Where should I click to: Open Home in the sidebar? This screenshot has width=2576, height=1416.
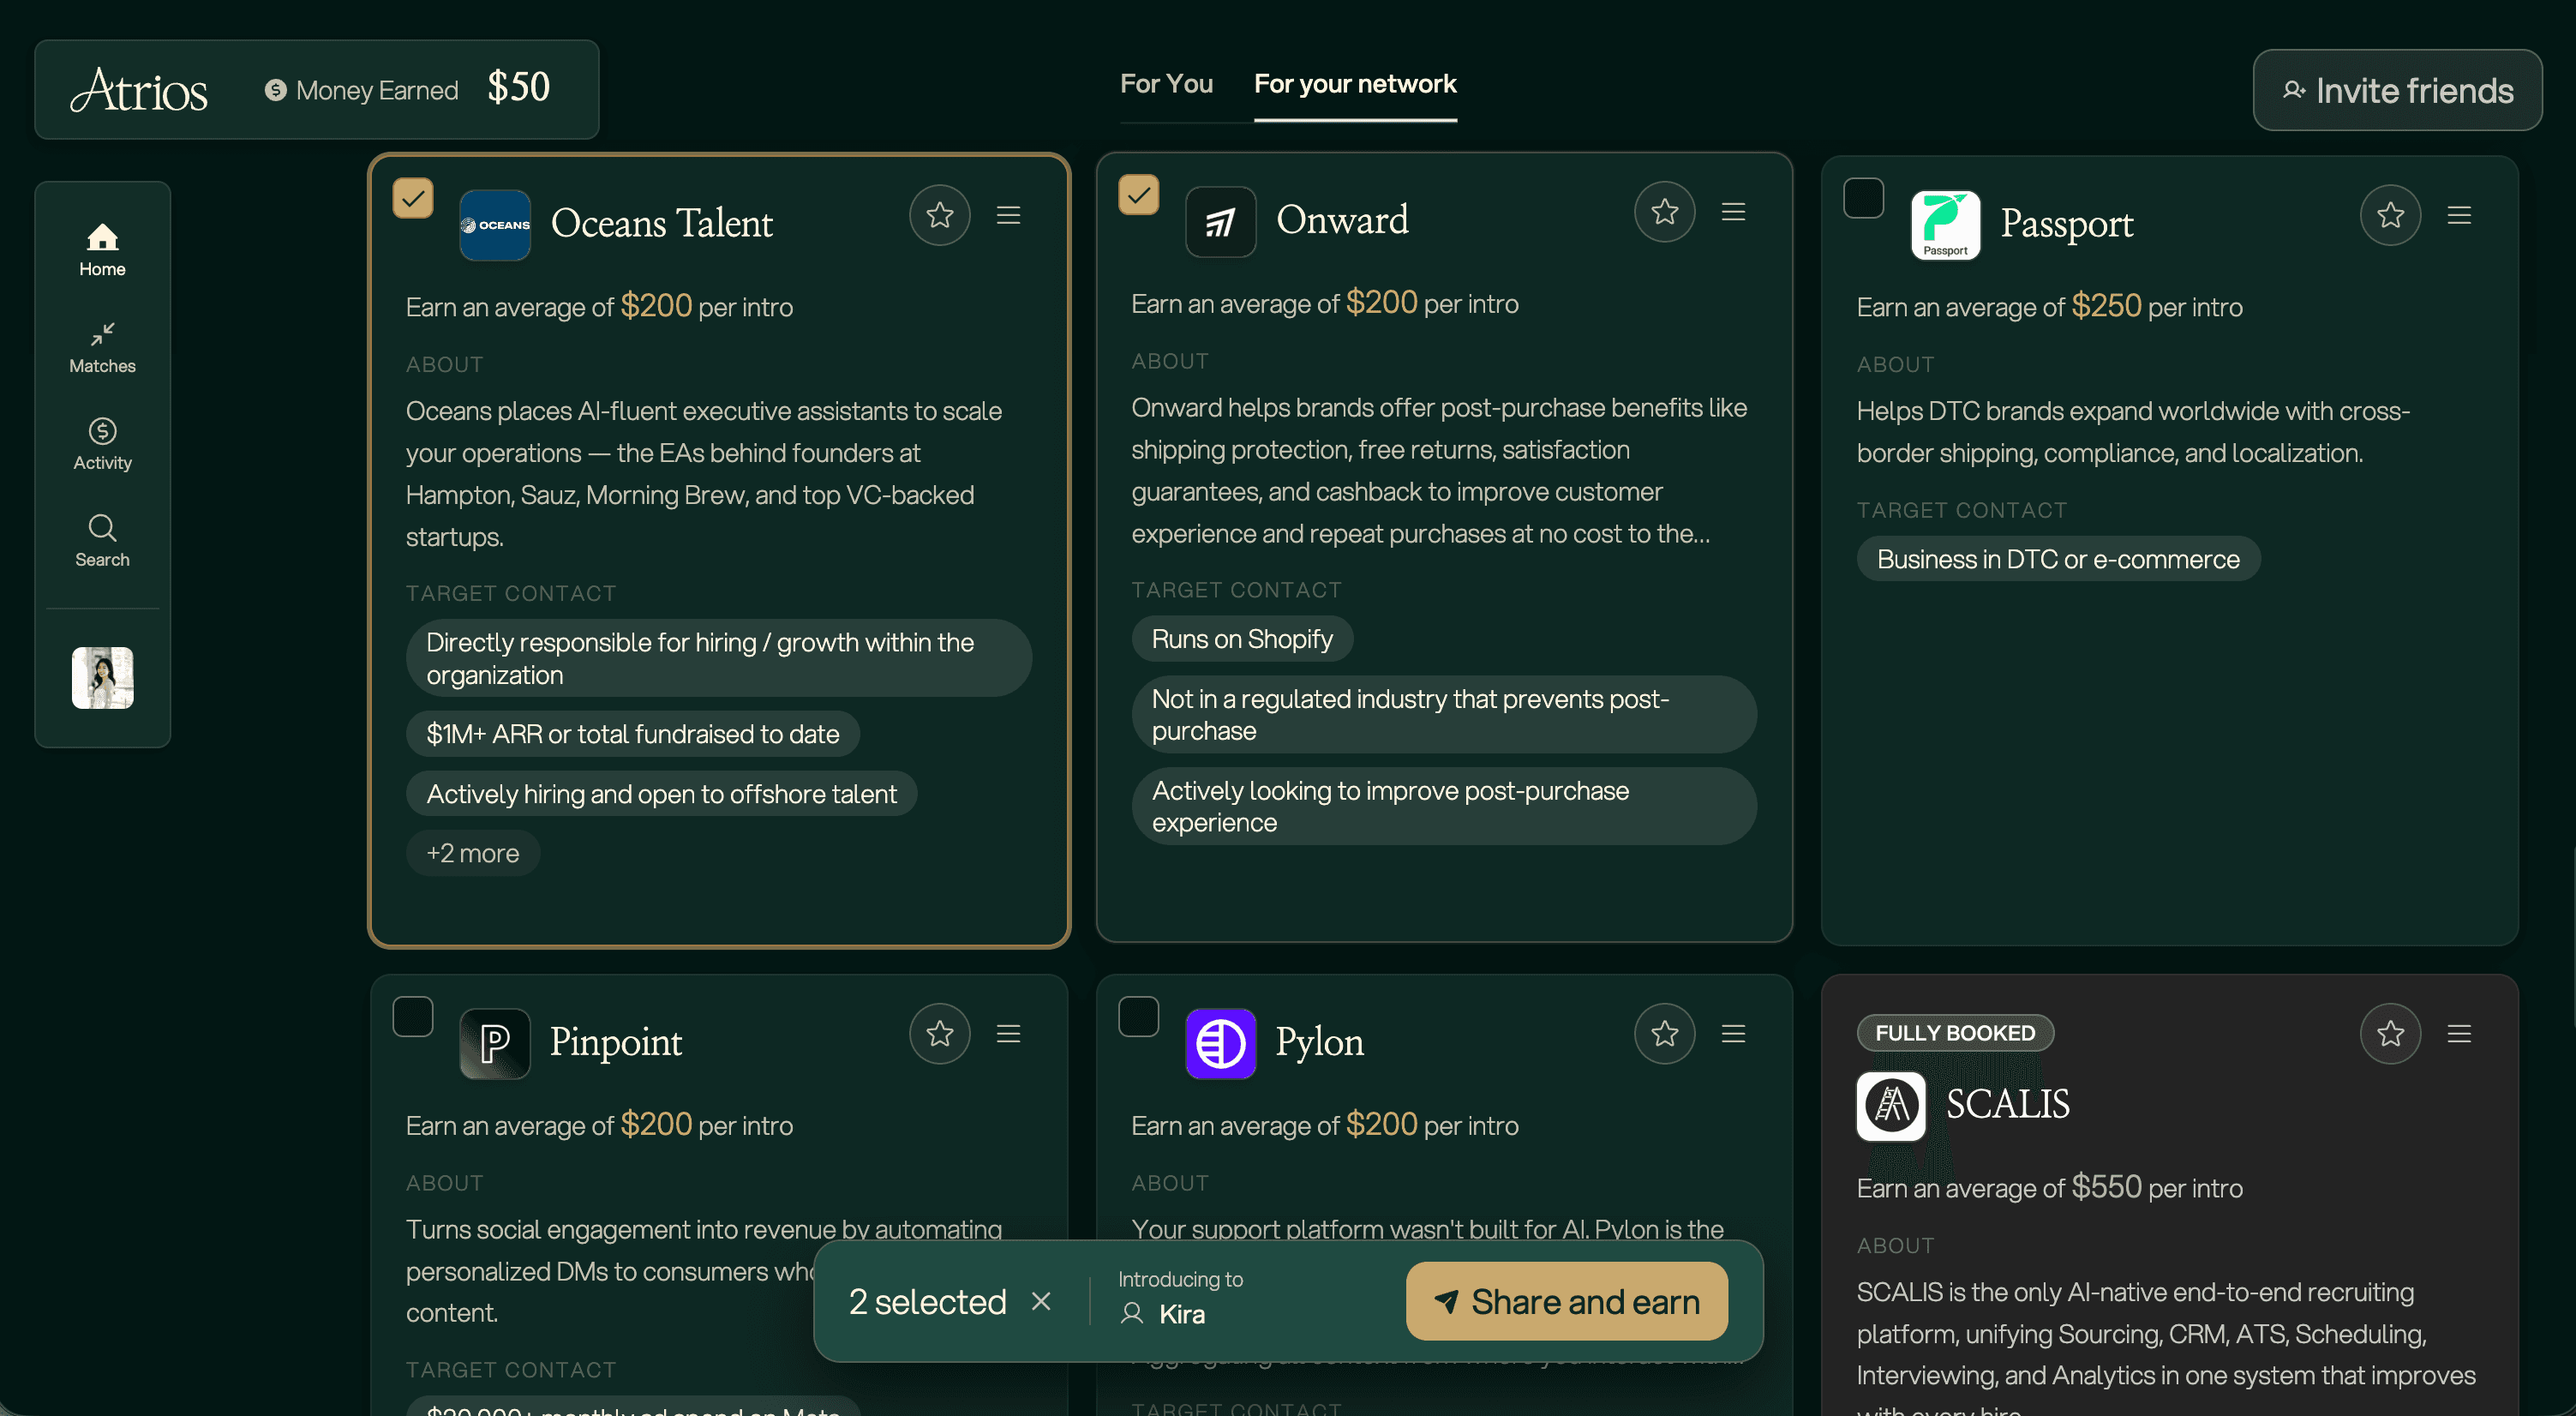pos(102,250)
